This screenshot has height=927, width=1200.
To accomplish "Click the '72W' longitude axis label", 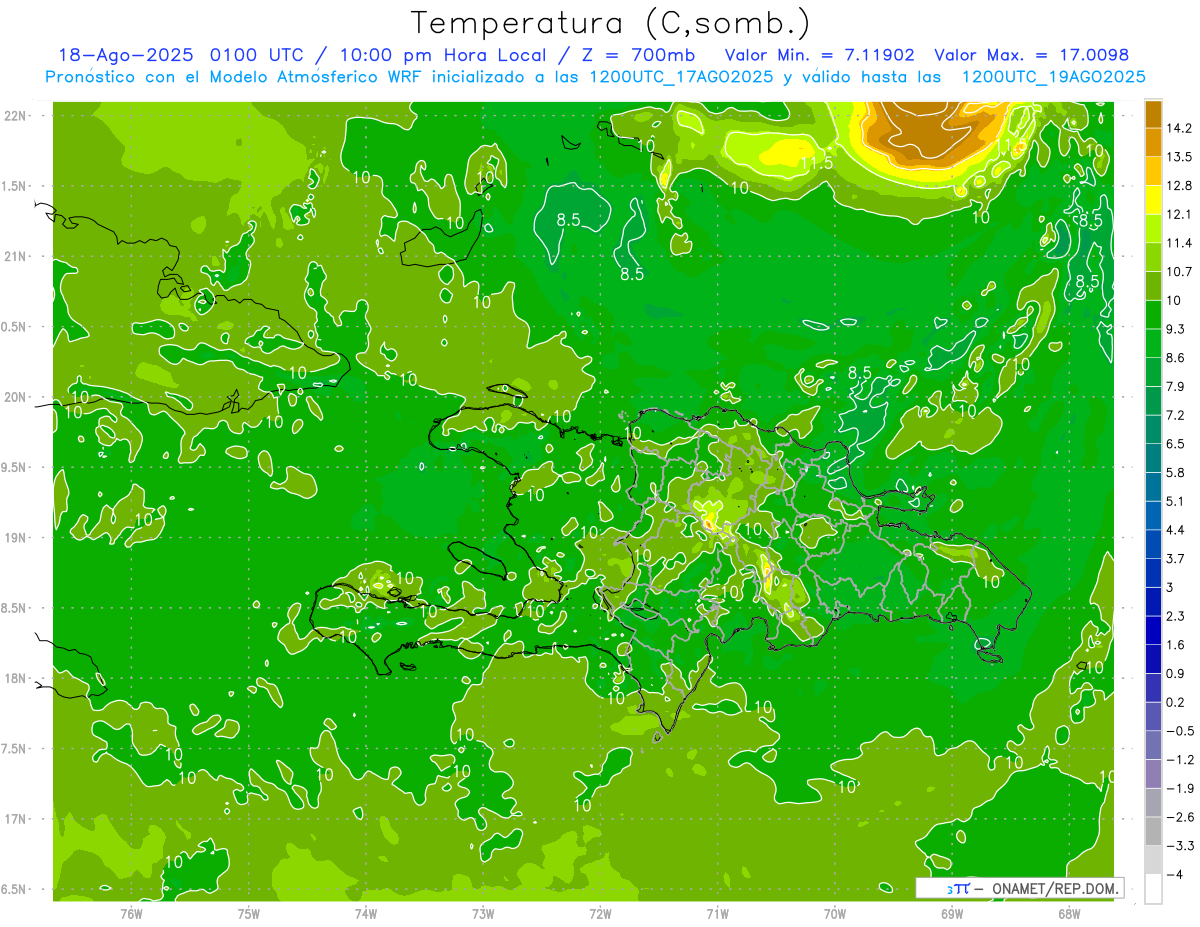I will point(600,913).
